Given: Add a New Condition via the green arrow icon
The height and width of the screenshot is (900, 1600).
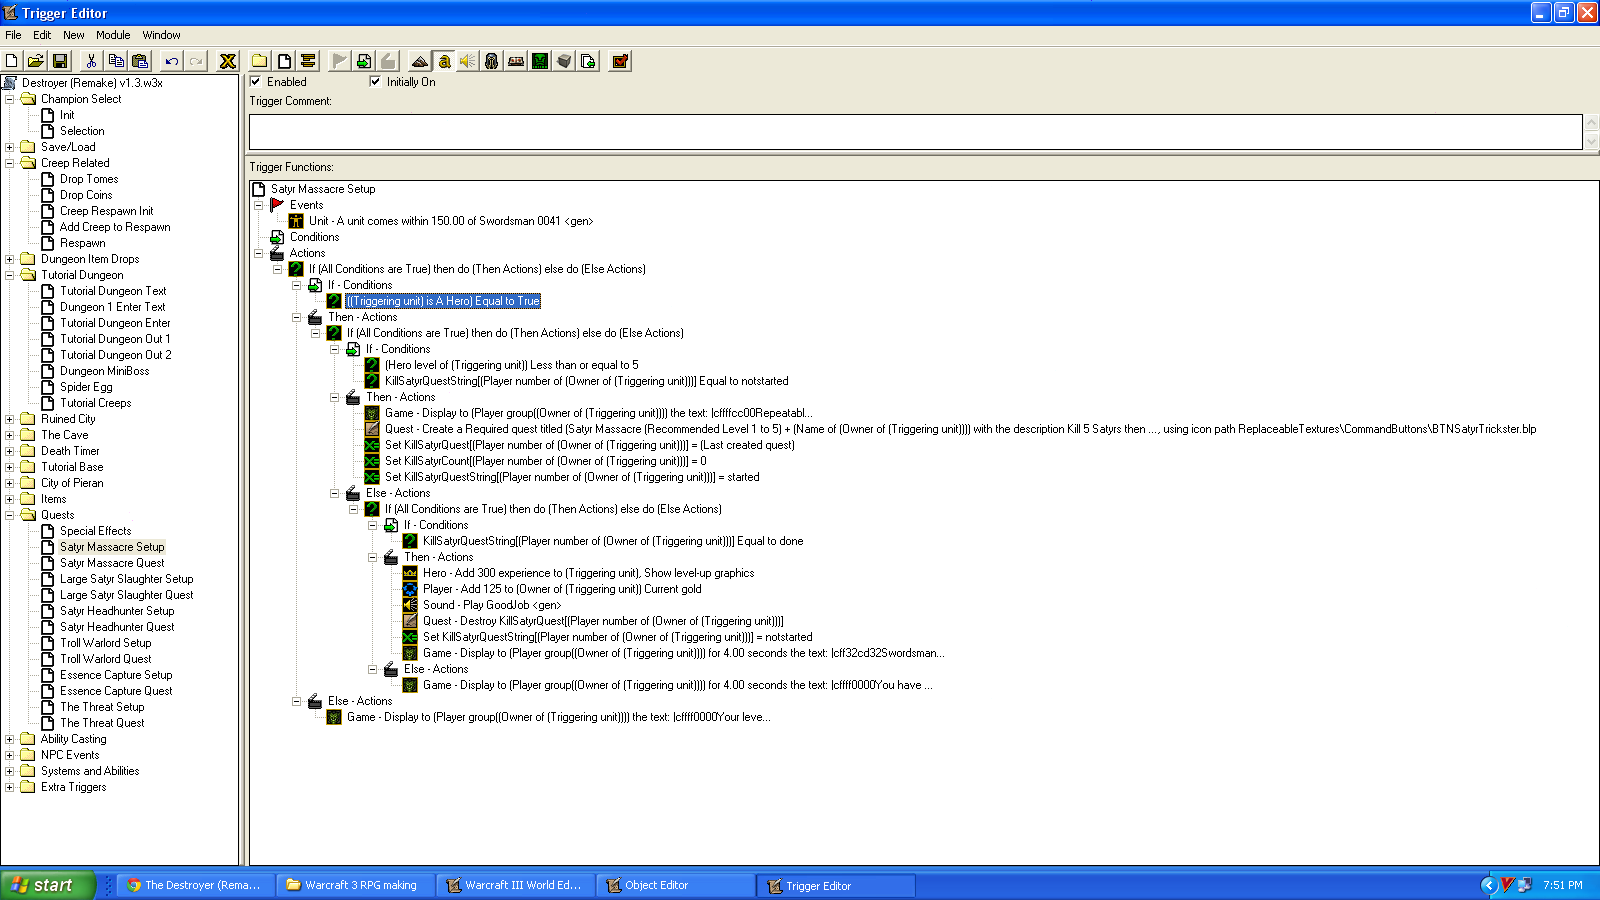Looking at the screenshot, I should pos(364,61).
